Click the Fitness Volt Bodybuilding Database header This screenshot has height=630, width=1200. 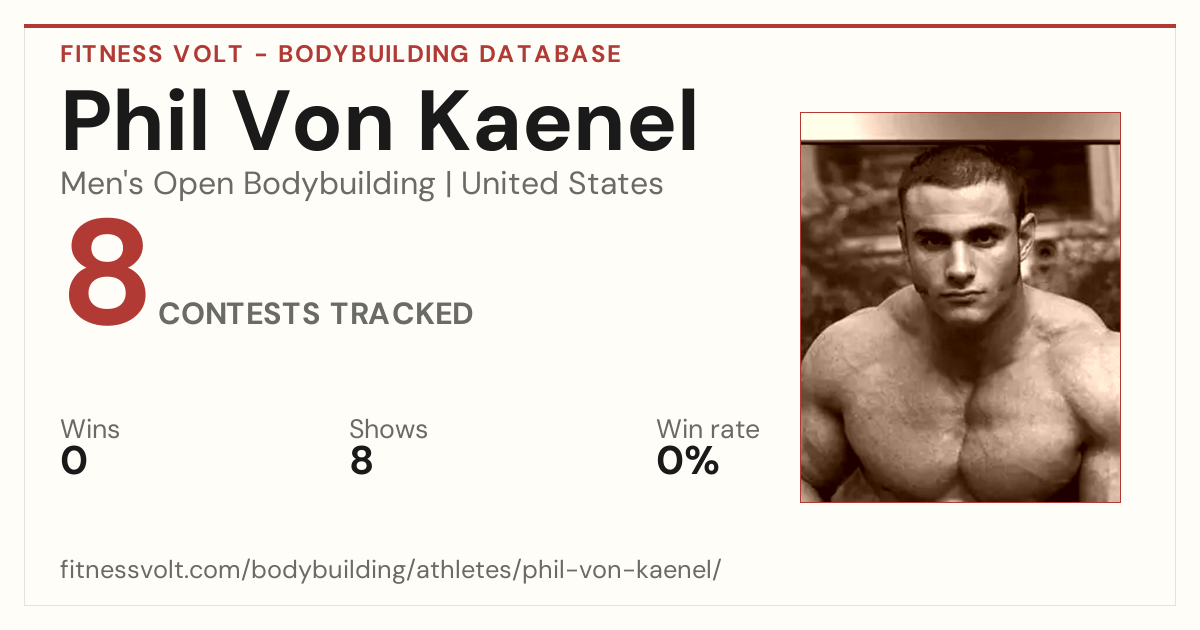coord(341,54)
